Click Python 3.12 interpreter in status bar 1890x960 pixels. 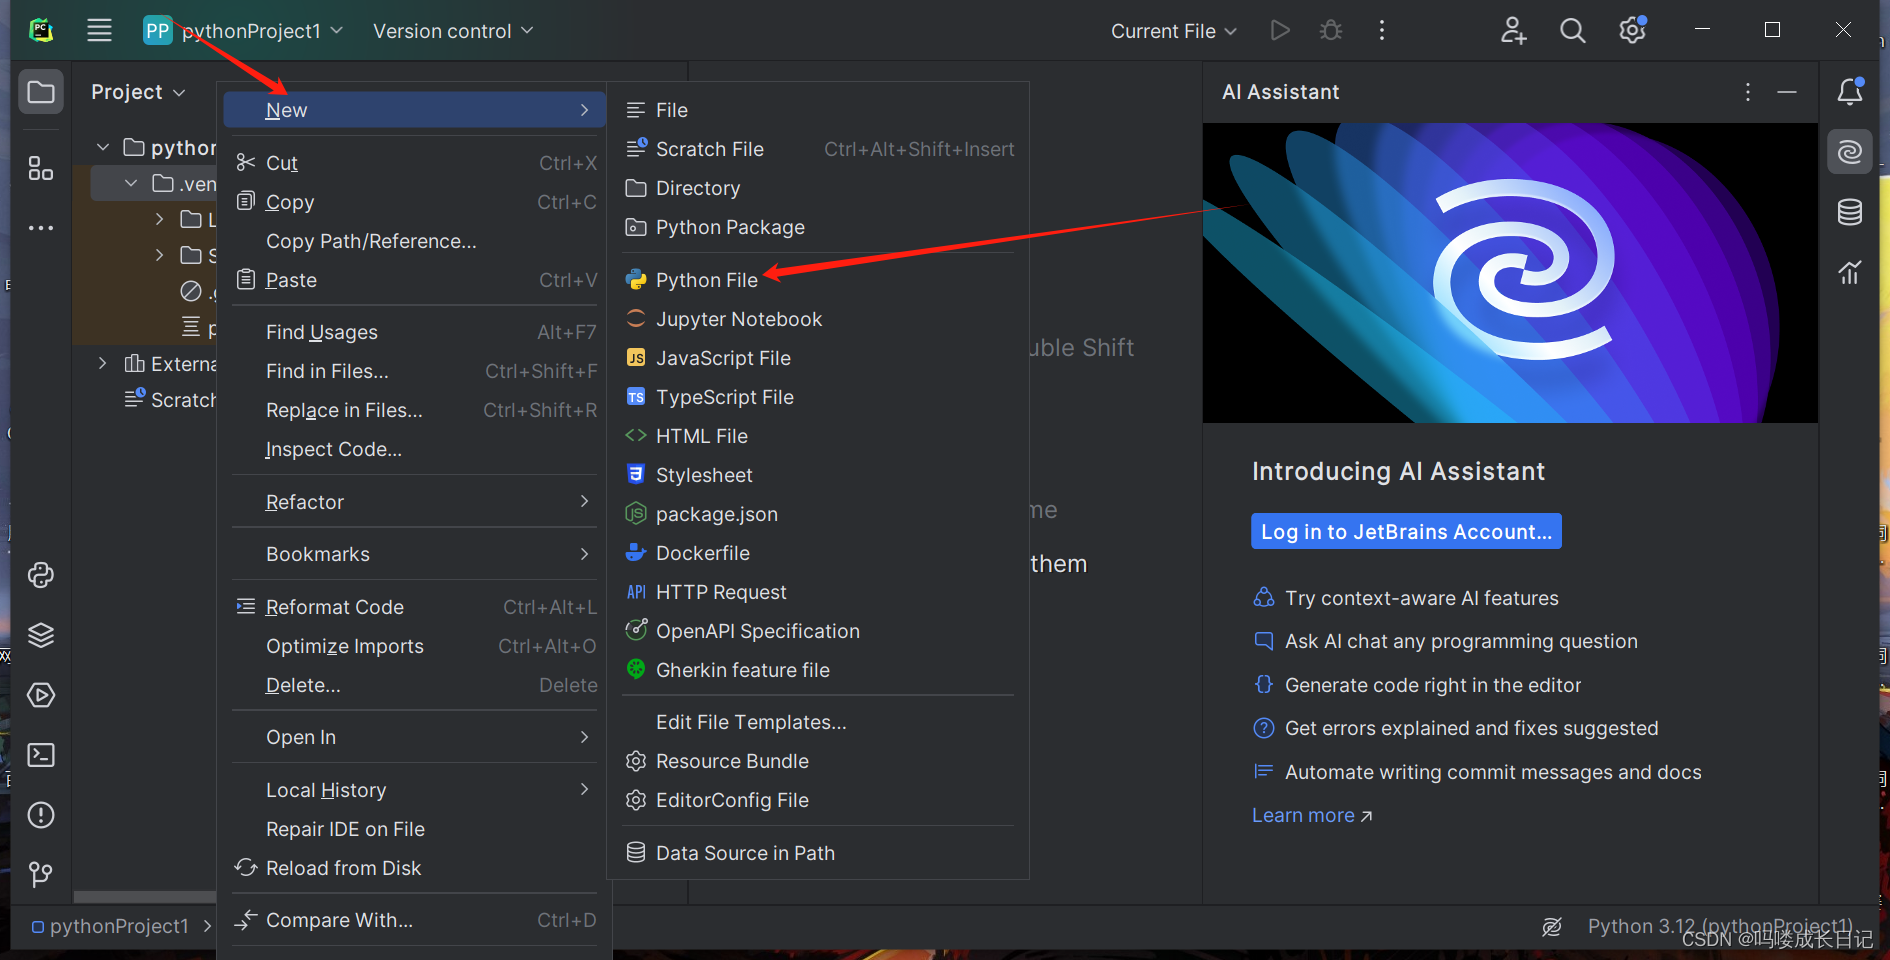(1719, 927)
